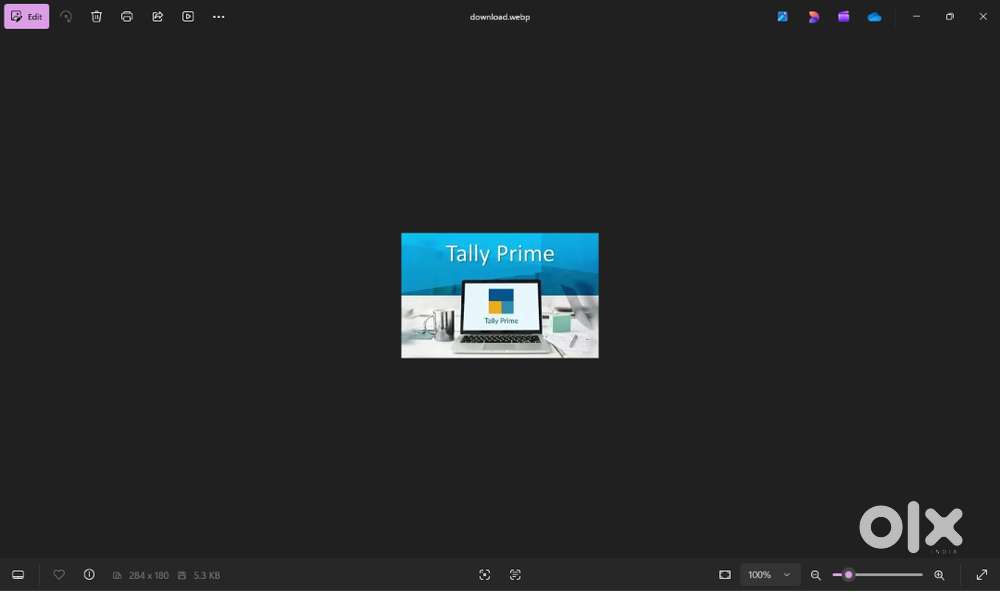The width and height of the screenshot is (1000, 592).
Task: Show file info with the info icon
Action: [89, 575]
